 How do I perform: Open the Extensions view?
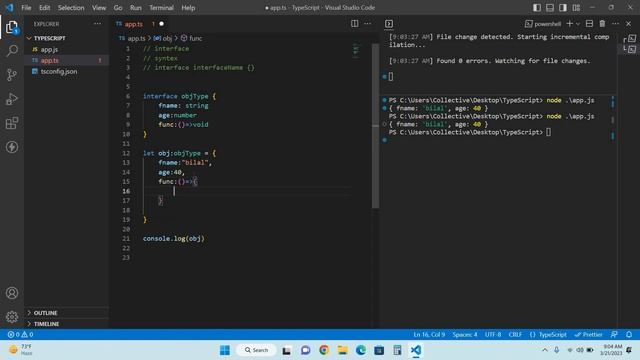click(12, 123)
